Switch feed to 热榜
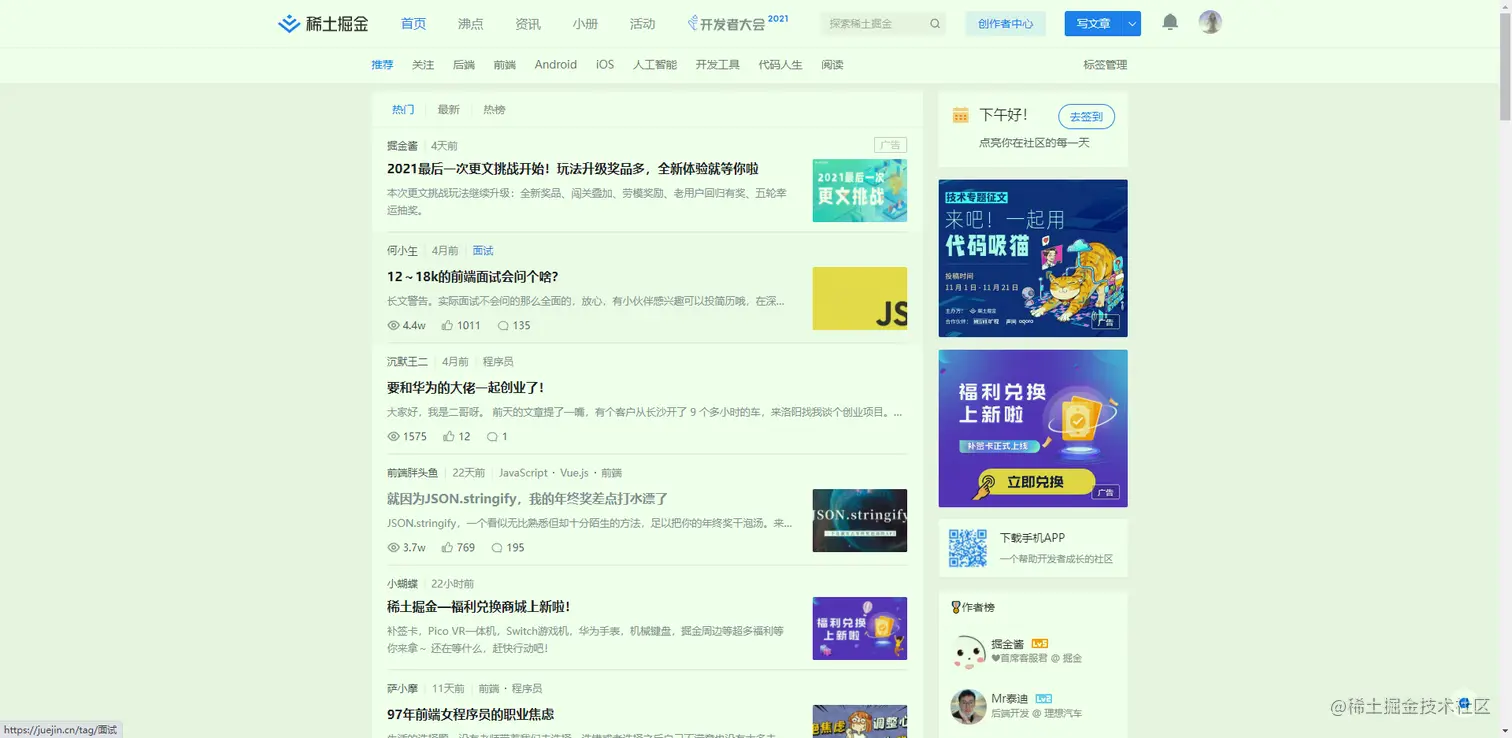 pyautogui.click(x=494, y=110)
